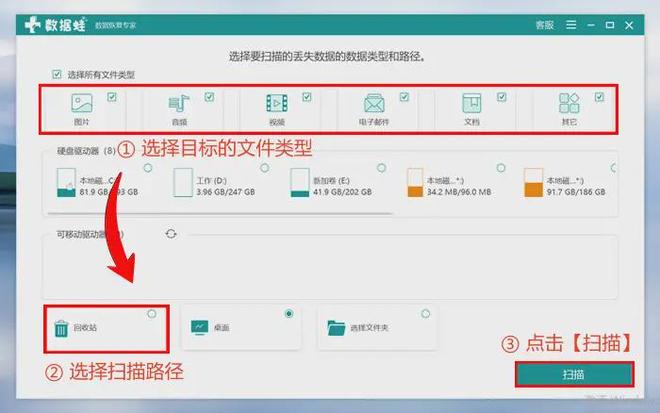Screen dimensions: 660x413
Task: Refresh the removable drives list
Action: (171, 234)
